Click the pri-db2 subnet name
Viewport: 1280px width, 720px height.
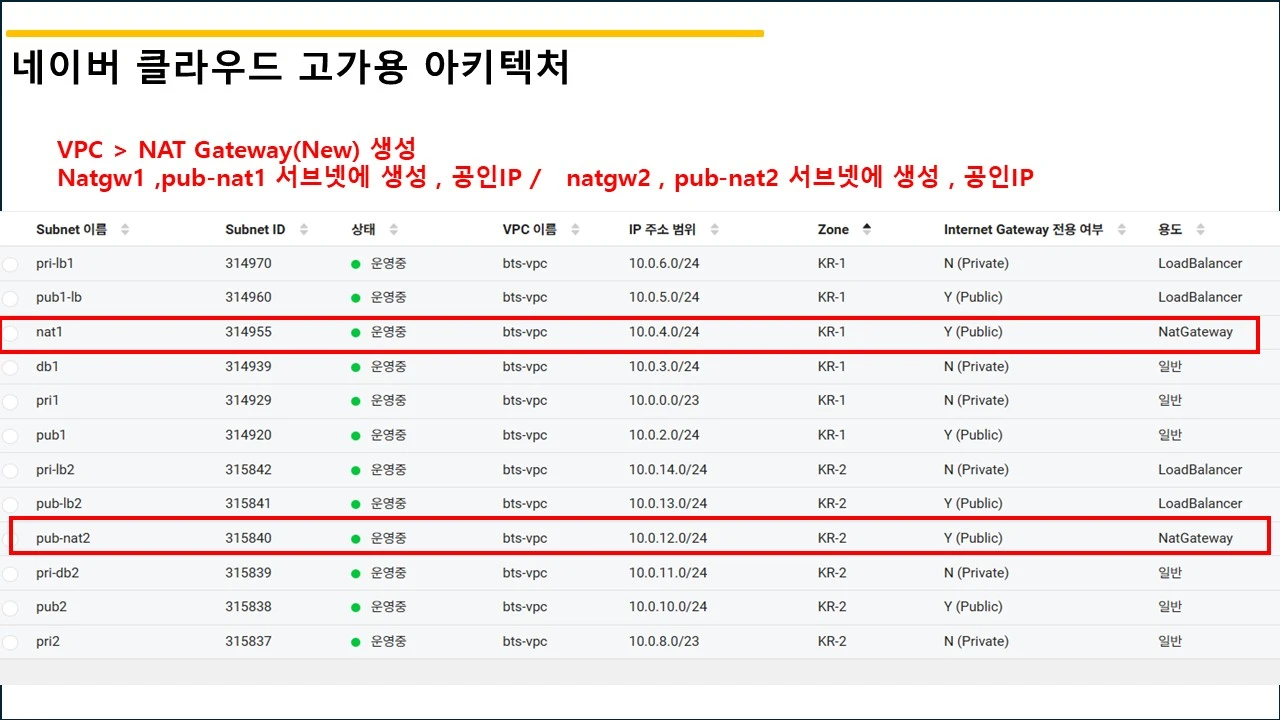coord(58,573)
